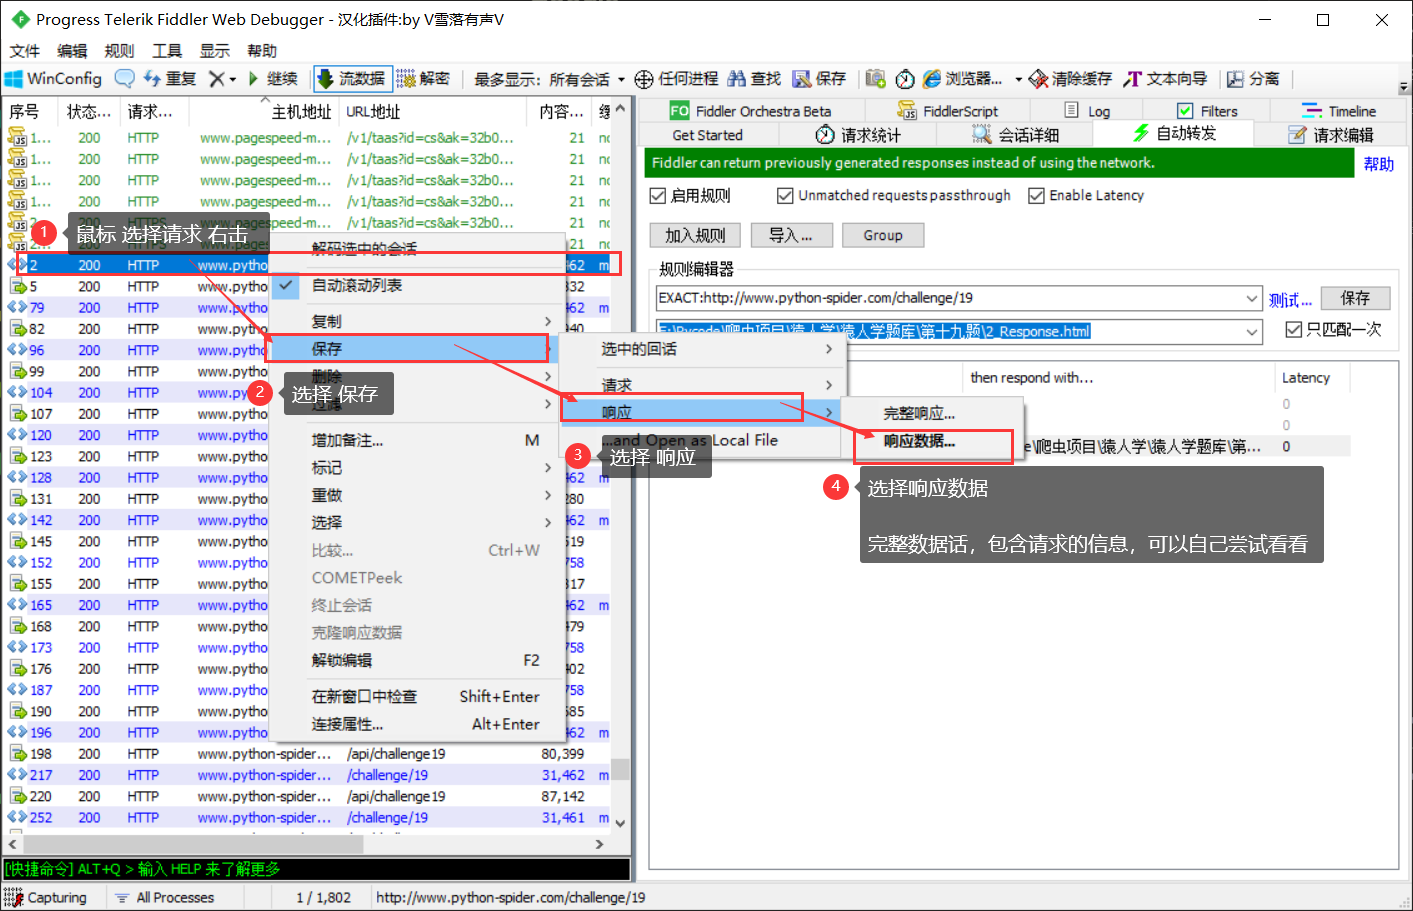Uncheck the 只匹配一次 checkbox
This screenshot has height=911, width=1413.
click(1294, 331)
